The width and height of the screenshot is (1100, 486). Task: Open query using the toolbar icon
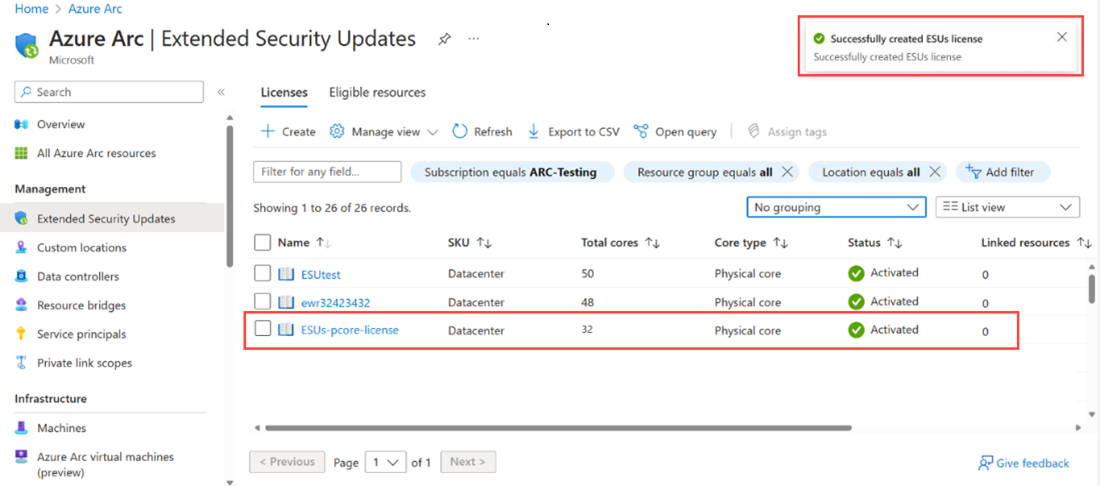pyautogui.click(x=641, y=132)
